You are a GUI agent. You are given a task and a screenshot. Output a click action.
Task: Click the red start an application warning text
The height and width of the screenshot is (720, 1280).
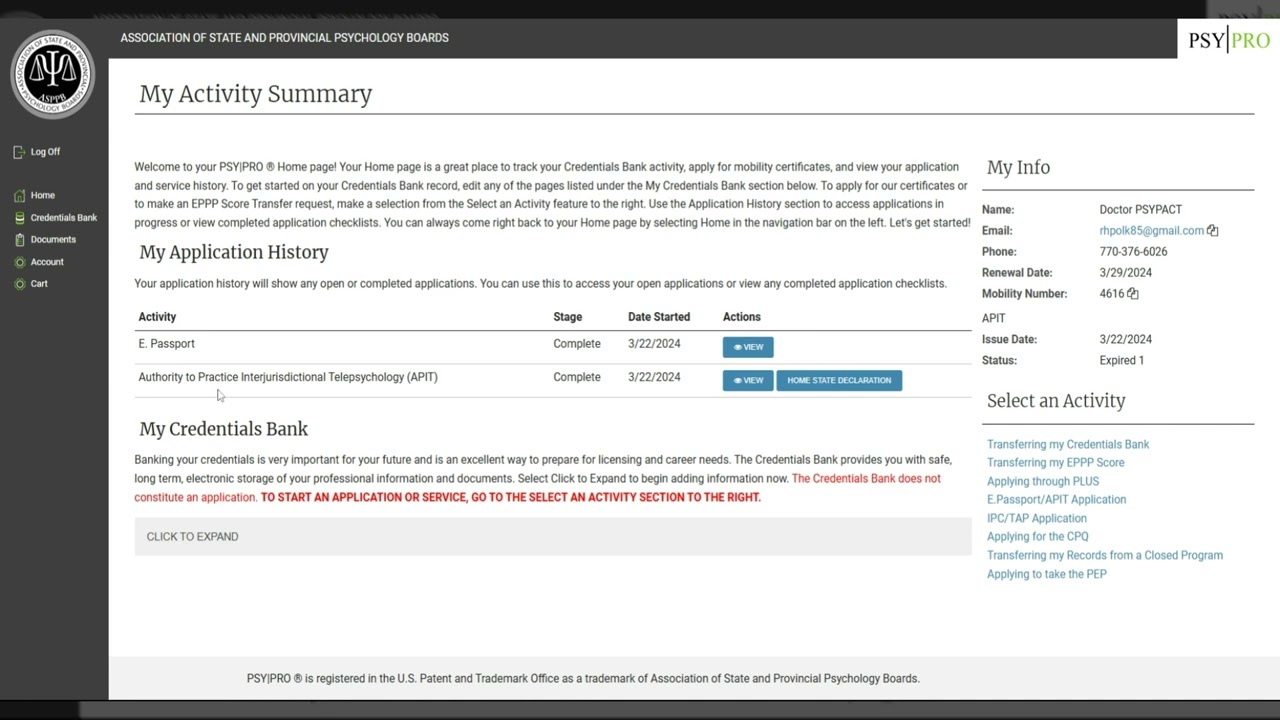tap(511, 498)
